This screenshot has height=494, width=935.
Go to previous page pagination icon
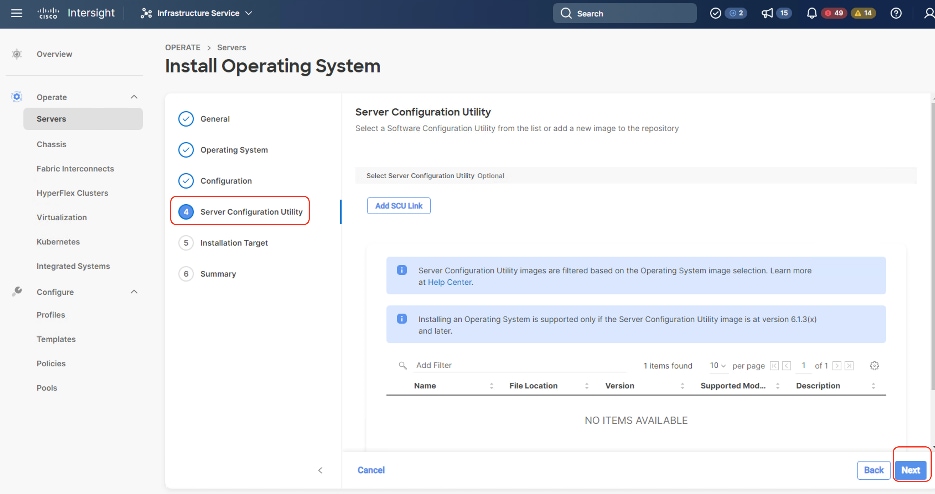pyautogui.click(x=787, y=366)
